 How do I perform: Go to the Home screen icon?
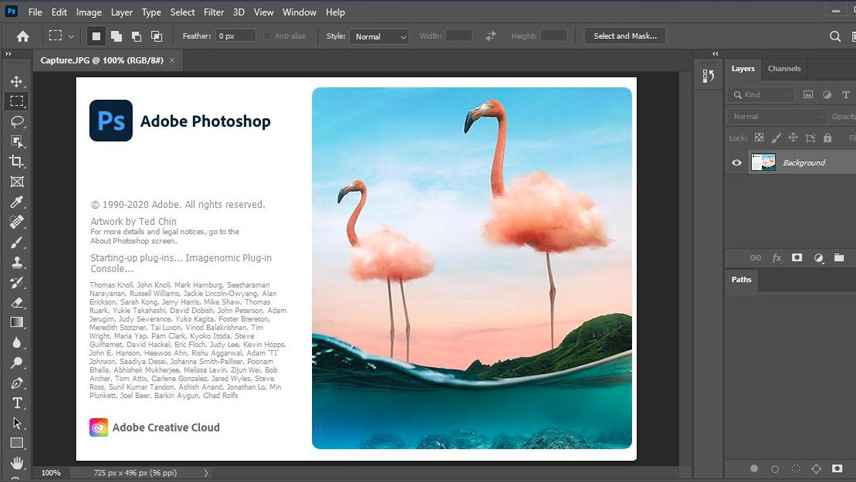(x=23, y=37)
